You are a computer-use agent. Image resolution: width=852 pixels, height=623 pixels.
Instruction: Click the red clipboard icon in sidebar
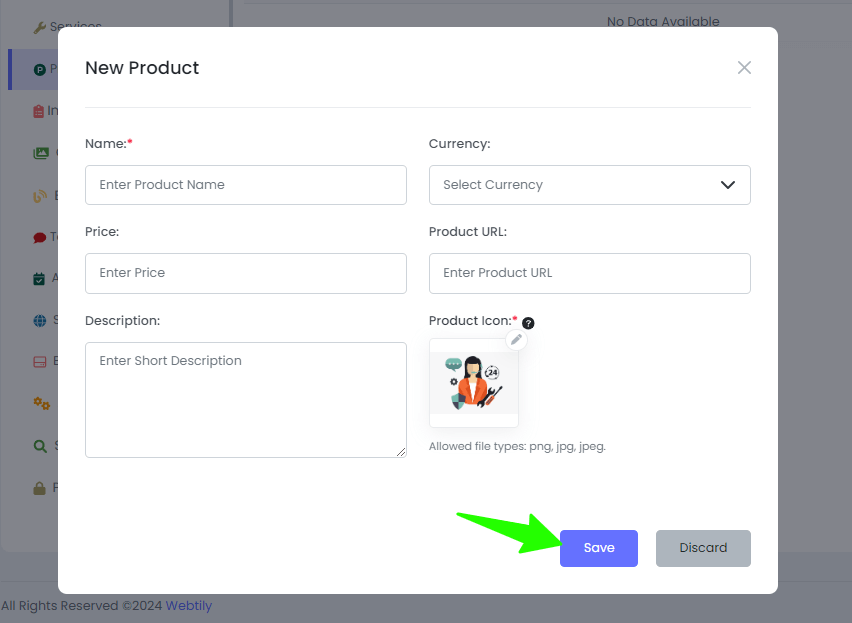pos(39,111)
